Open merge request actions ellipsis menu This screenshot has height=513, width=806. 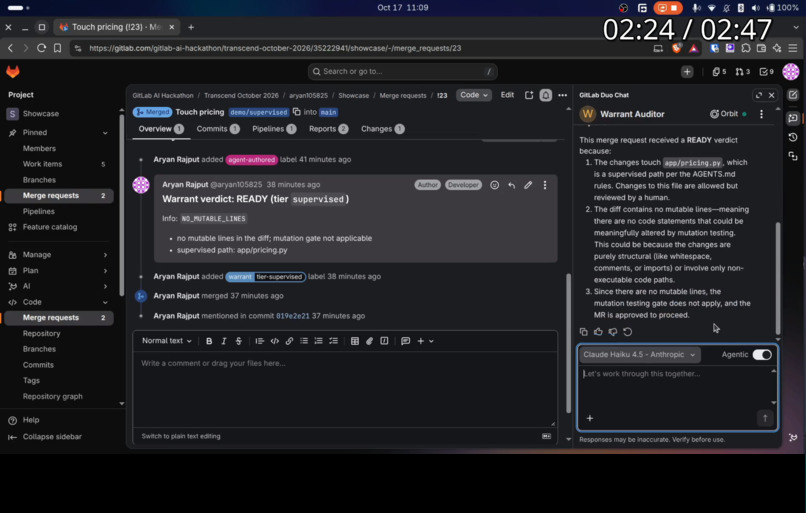point(563,95)
